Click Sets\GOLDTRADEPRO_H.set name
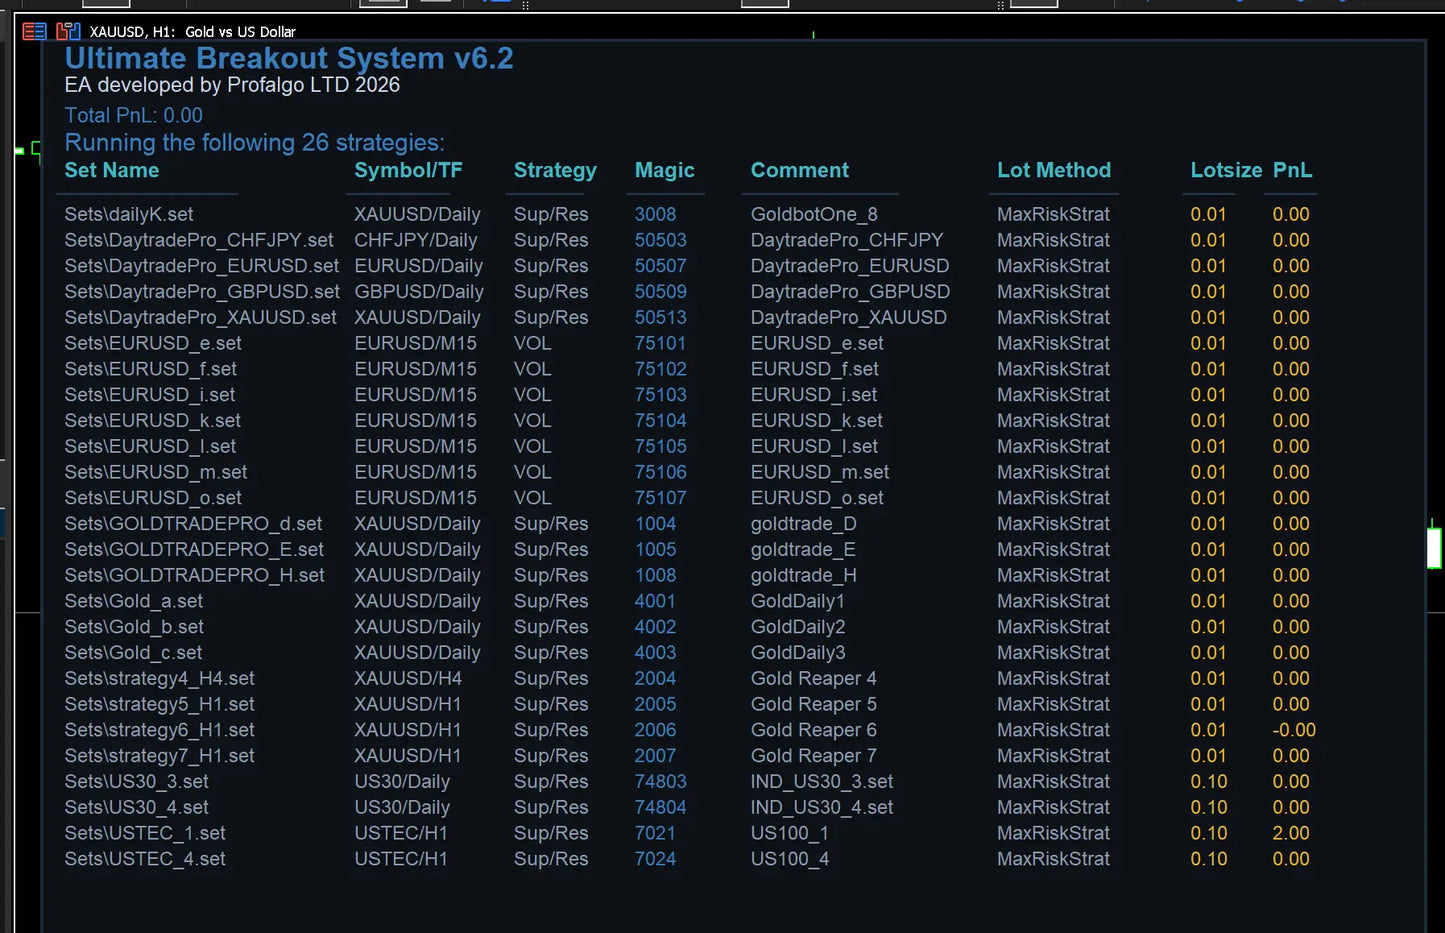Viewport: 1445px width, 933px height. click(x=195, y=575)
